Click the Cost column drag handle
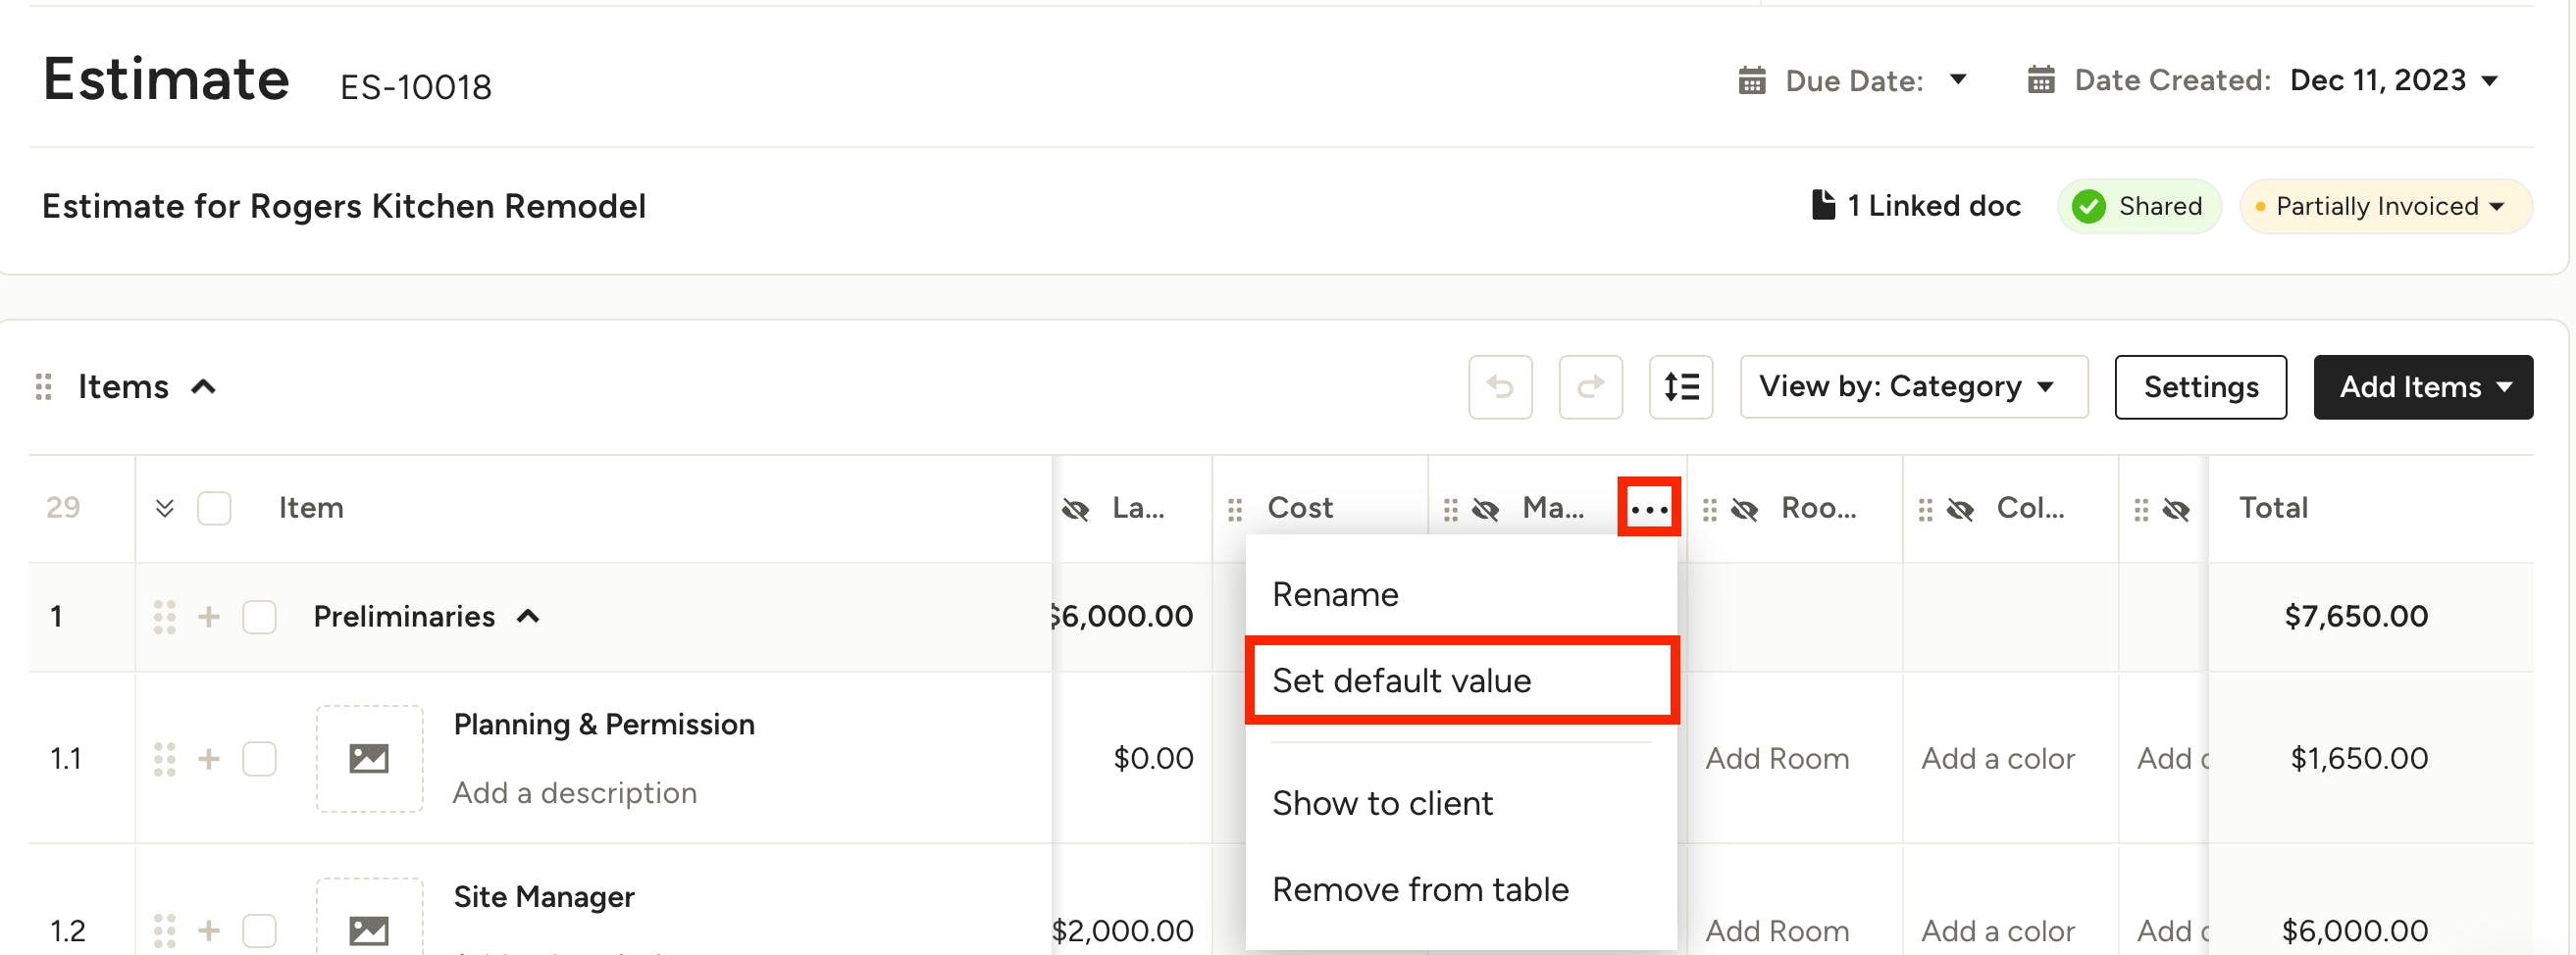This screenshot has width=2576, height=955. [x=1235, y=510]
